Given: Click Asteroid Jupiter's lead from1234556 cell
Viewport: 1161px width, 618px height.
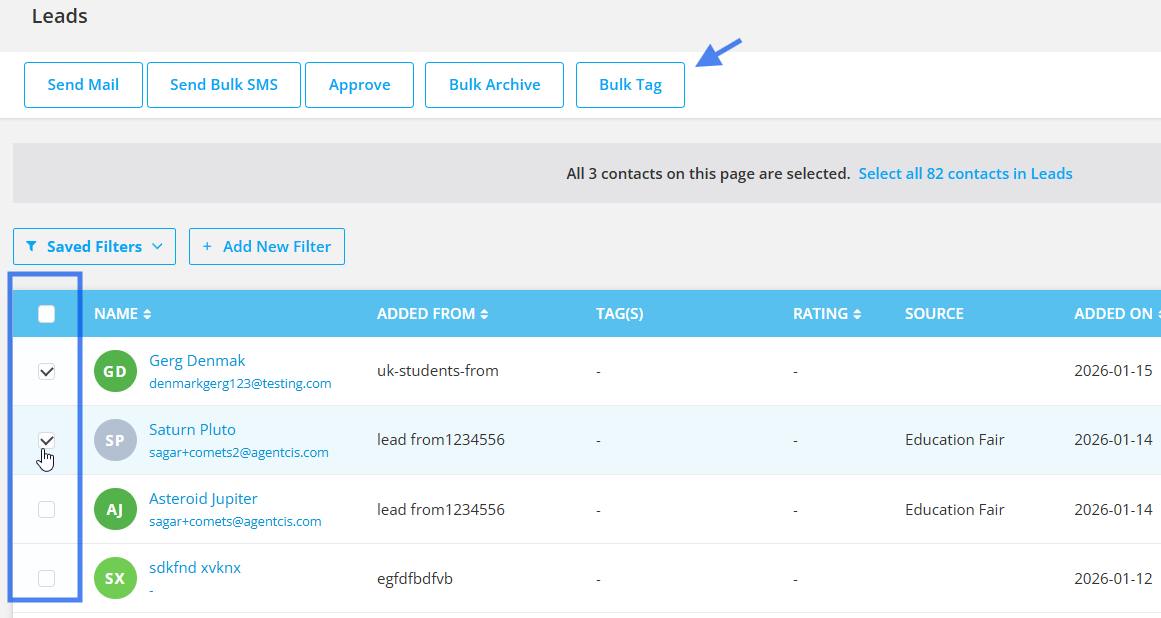Looking at the screenshot, I should click(441, 509).
